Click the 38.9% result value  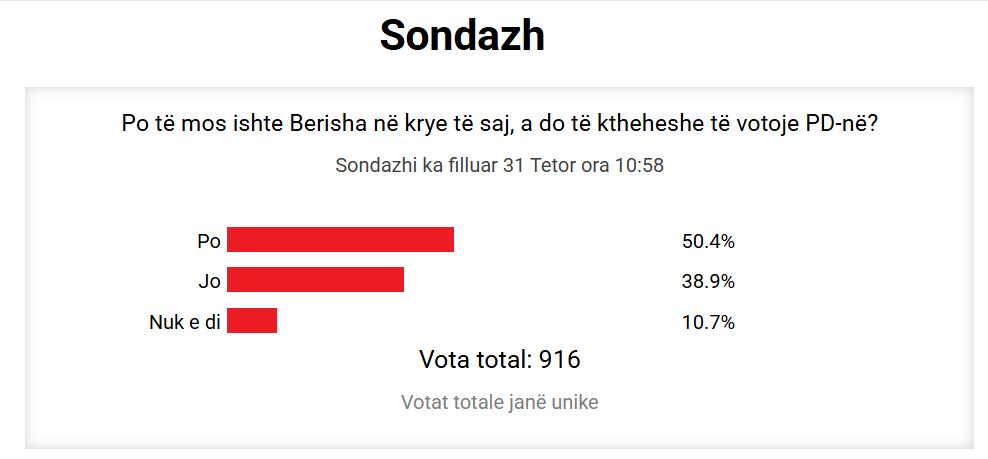tap(708, 281)
